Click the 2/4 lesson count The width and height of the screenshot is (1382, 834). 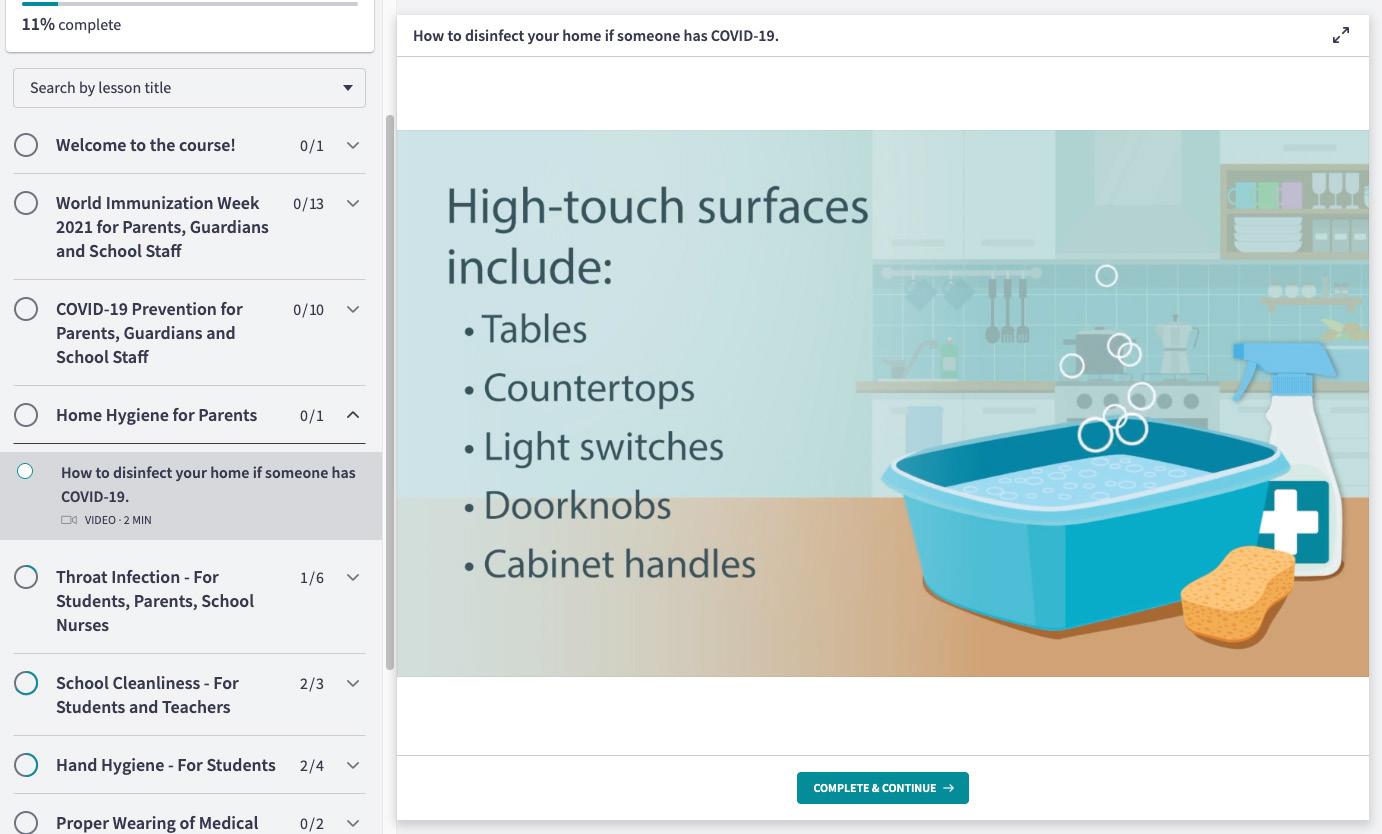pos(312,766)
